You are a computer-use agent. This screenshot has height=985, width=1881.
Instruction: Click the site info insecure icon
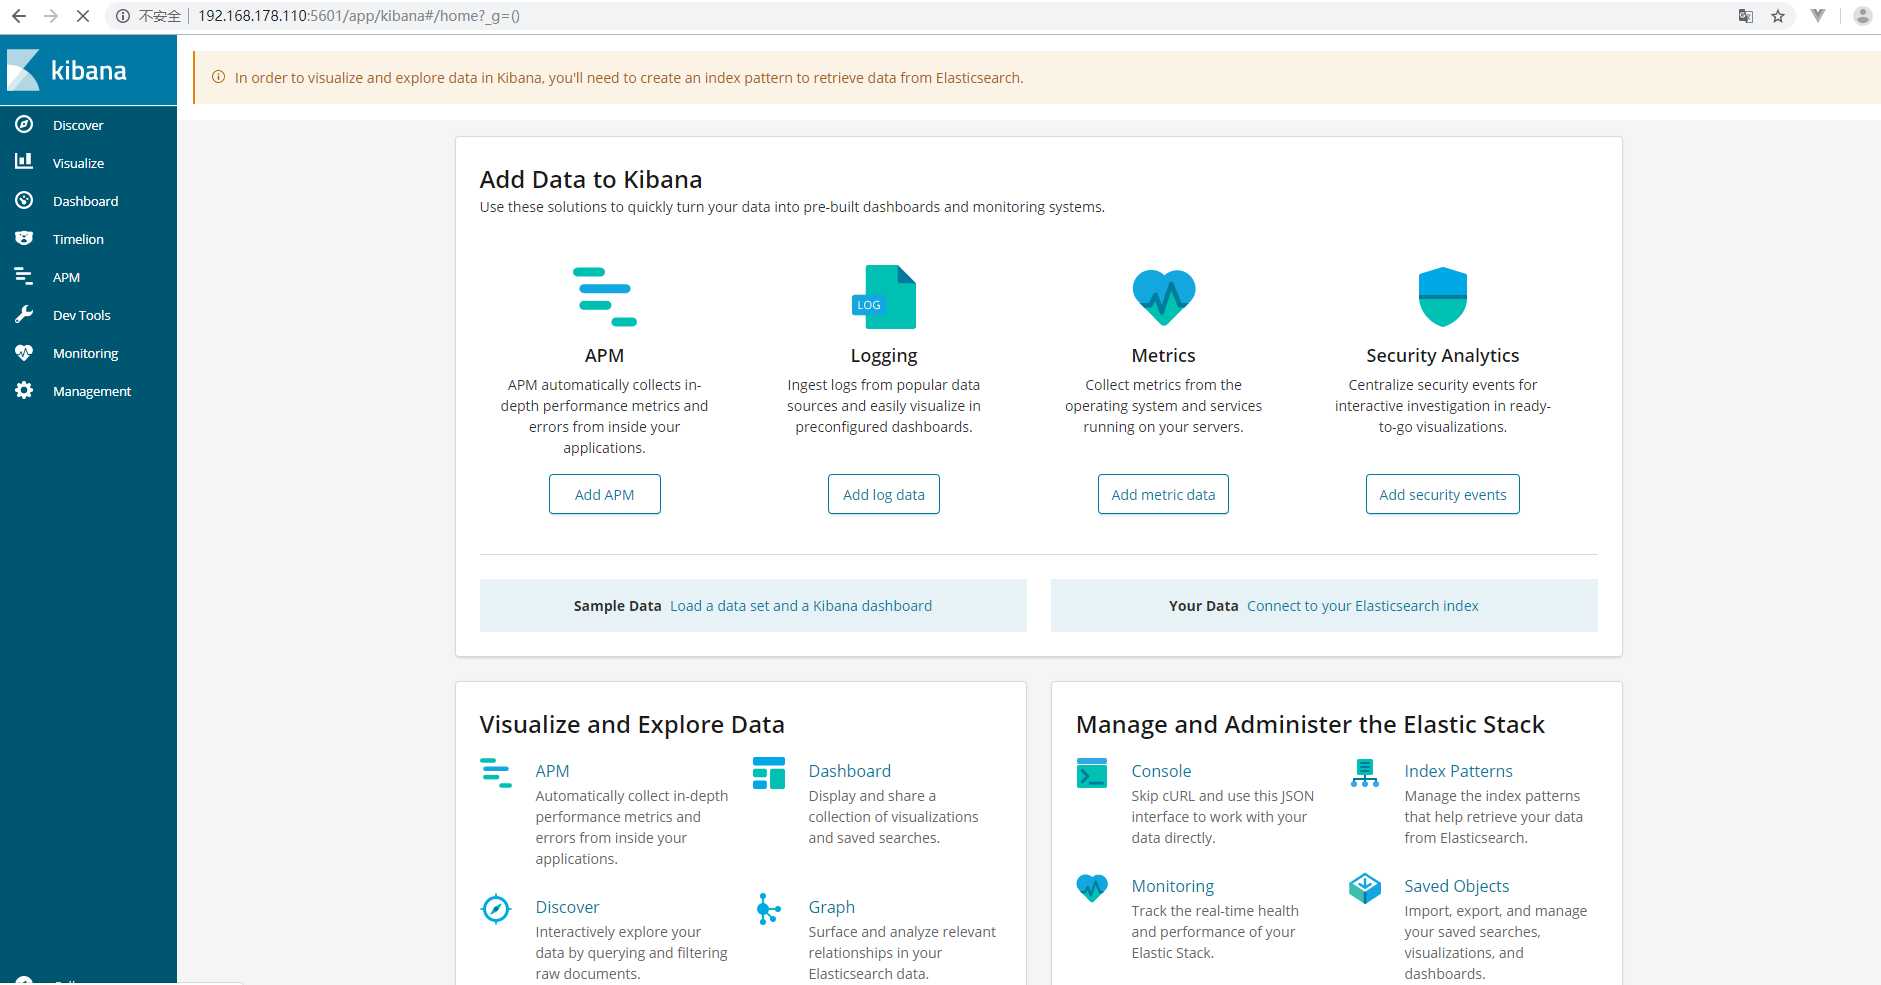pyautogui.click(x=123, y=16)
